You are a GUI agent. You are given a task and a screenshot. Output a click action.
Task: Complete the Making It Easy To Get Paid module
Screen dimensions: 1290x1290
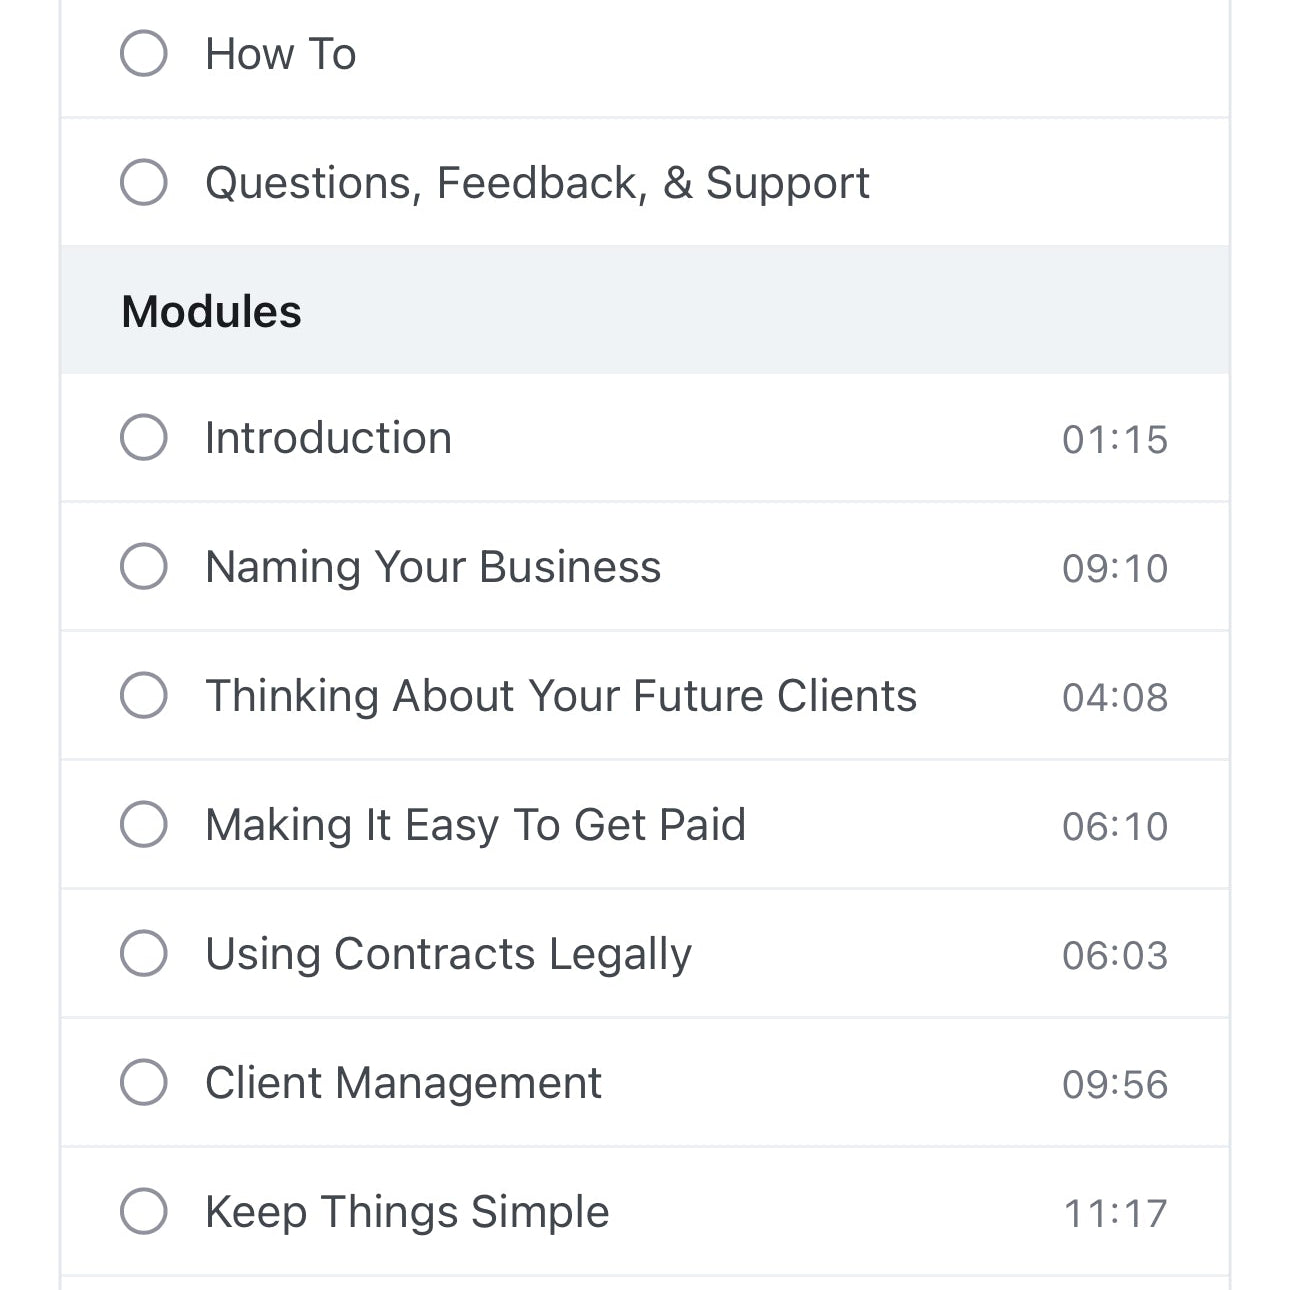click(x=143, y=824)
